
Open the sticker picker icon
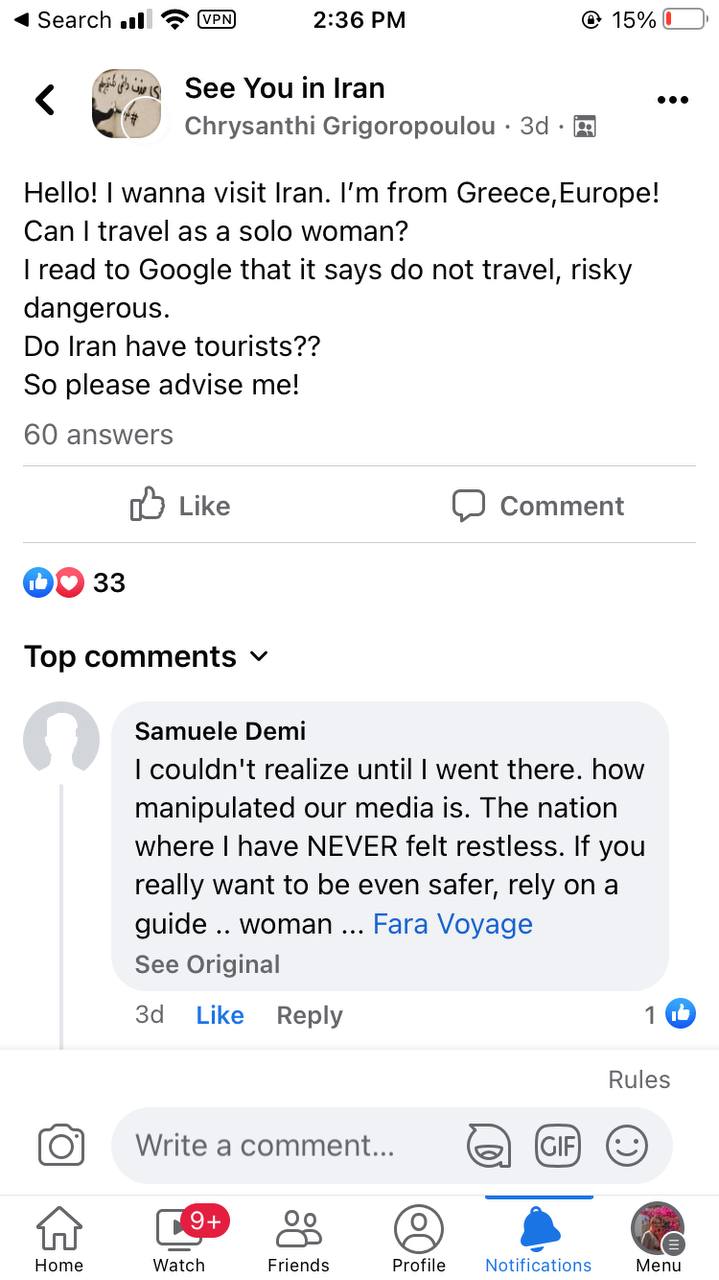coord(488,1145)
